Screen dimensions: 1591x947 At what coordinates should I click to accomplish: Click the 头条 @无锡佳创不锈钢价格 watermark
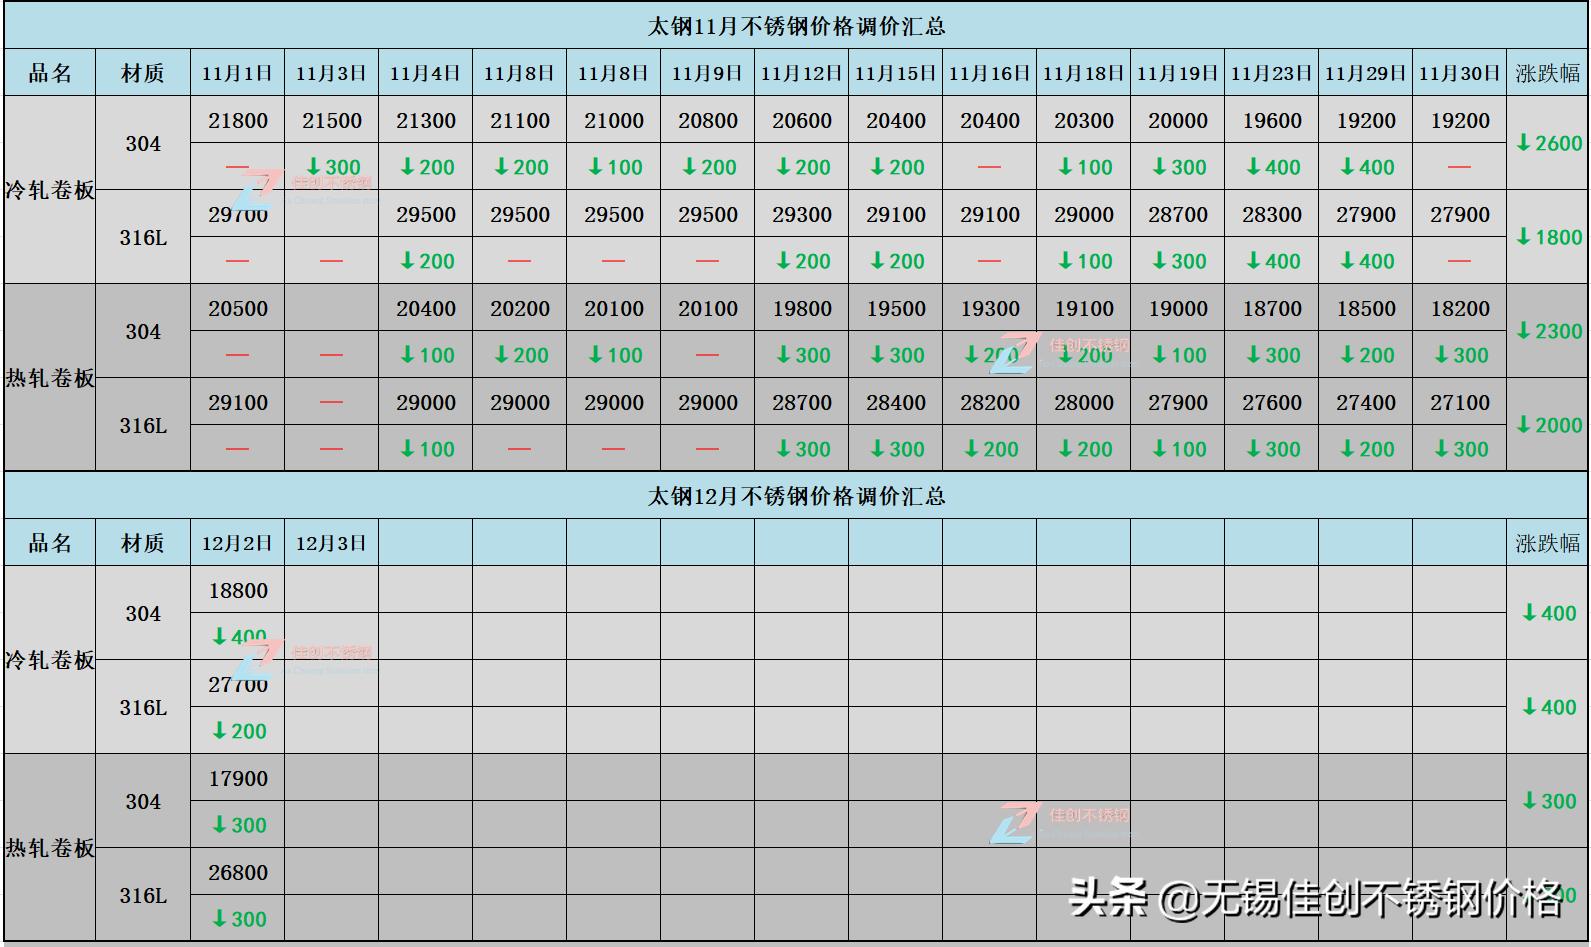point(1315,897)
